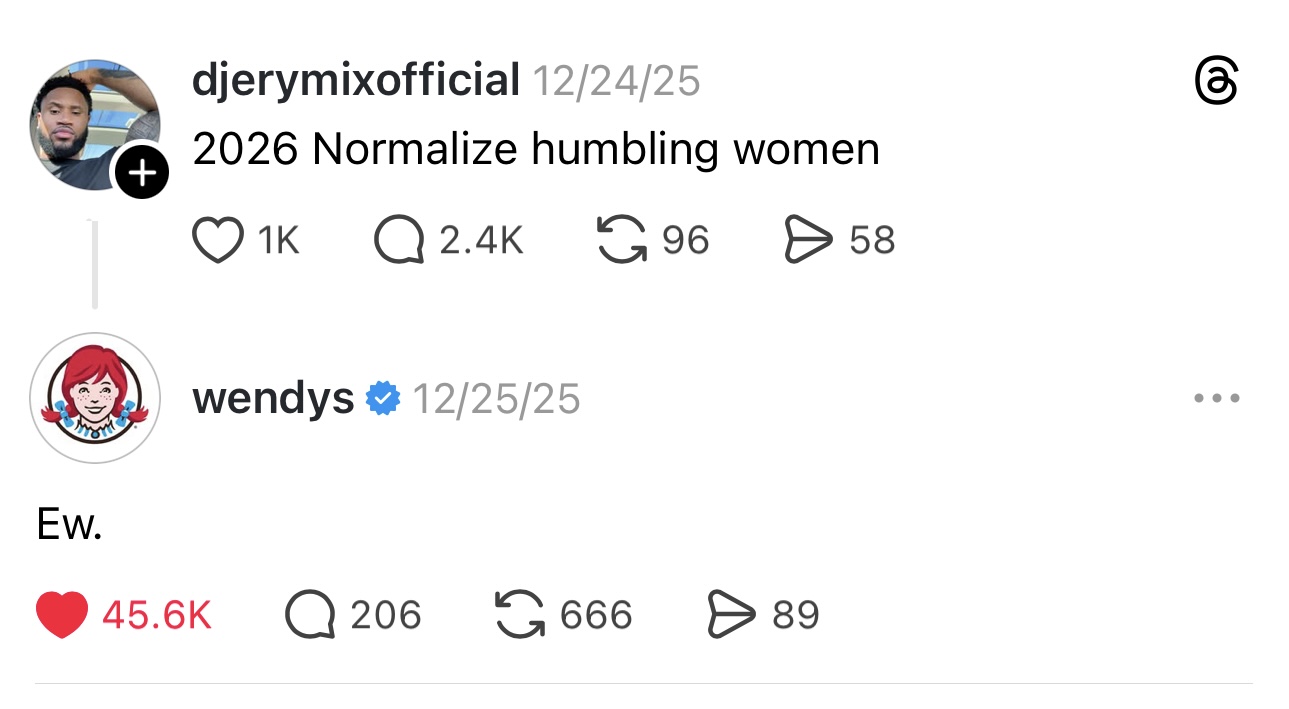Repost the wendys reply
1289x709 pixels.
point(520,614)
